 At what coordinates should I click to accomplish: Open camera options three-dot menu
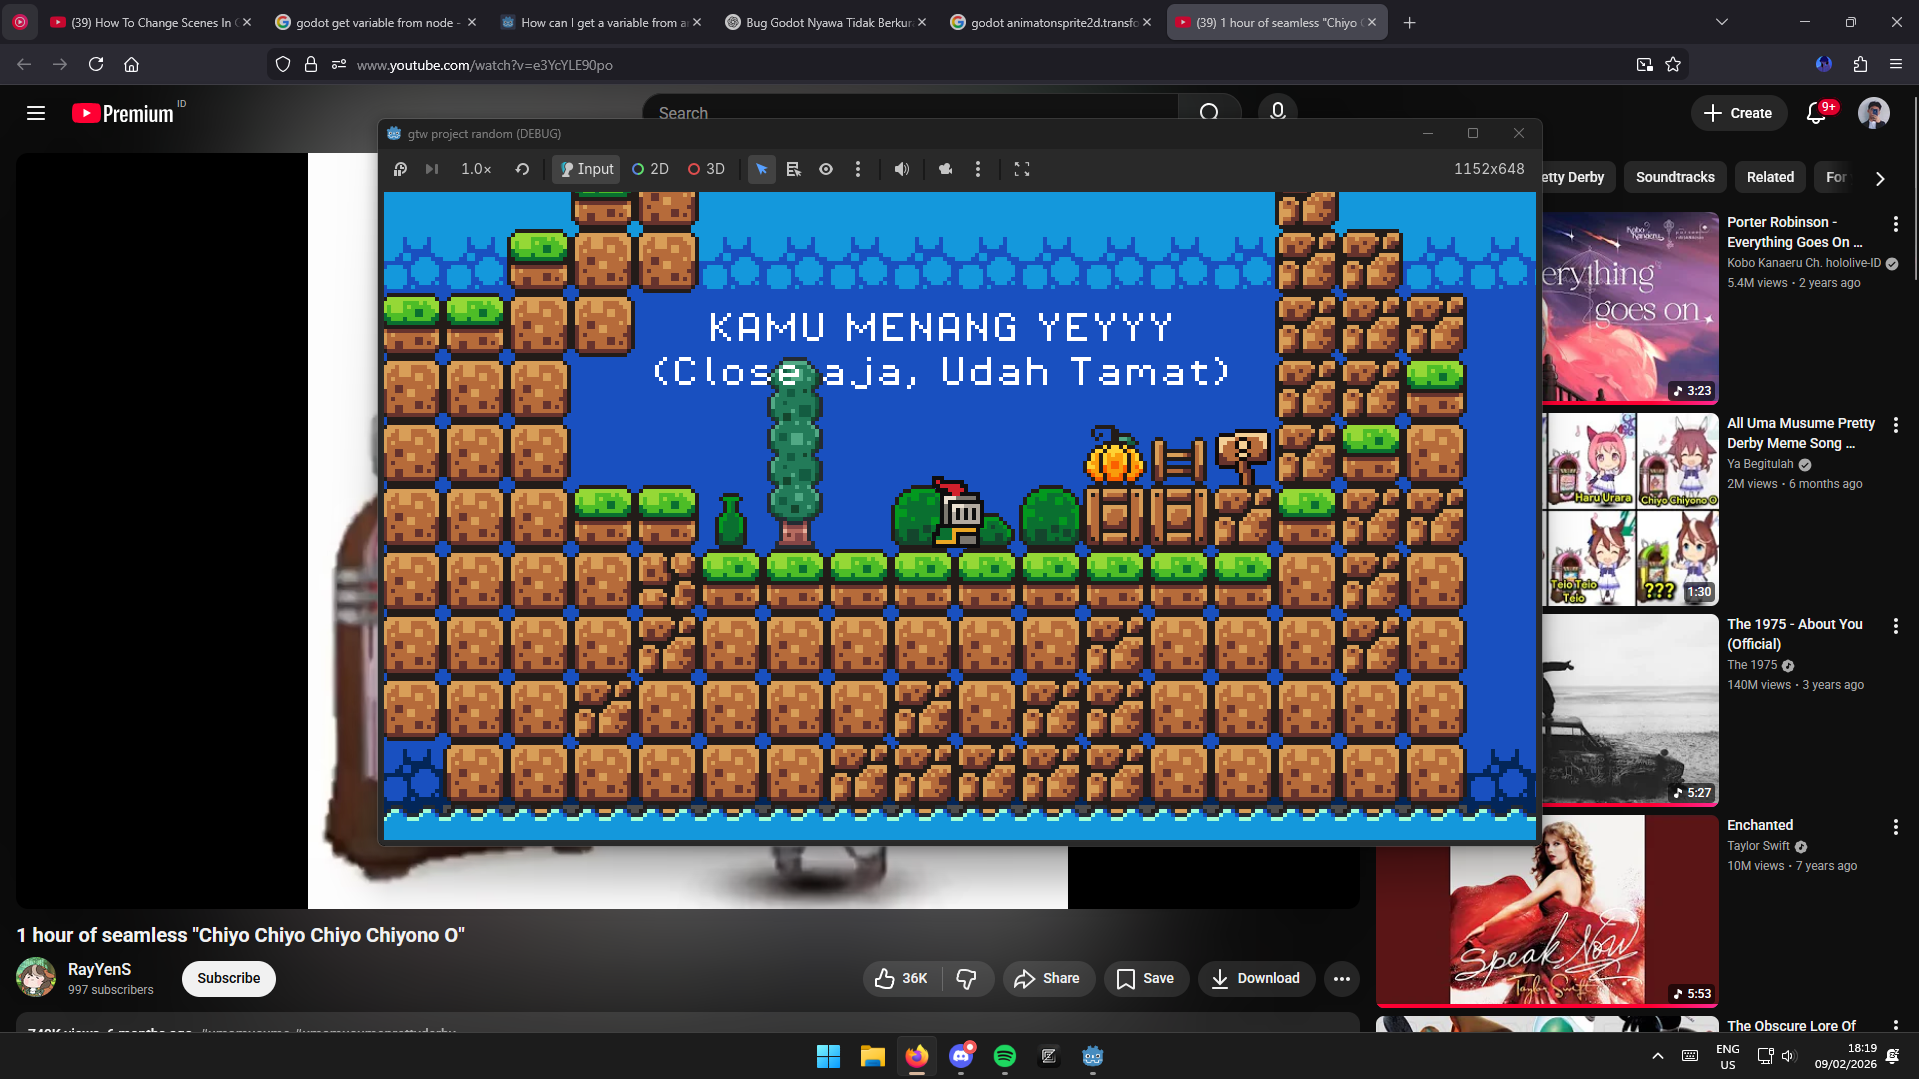coord(978,169)
